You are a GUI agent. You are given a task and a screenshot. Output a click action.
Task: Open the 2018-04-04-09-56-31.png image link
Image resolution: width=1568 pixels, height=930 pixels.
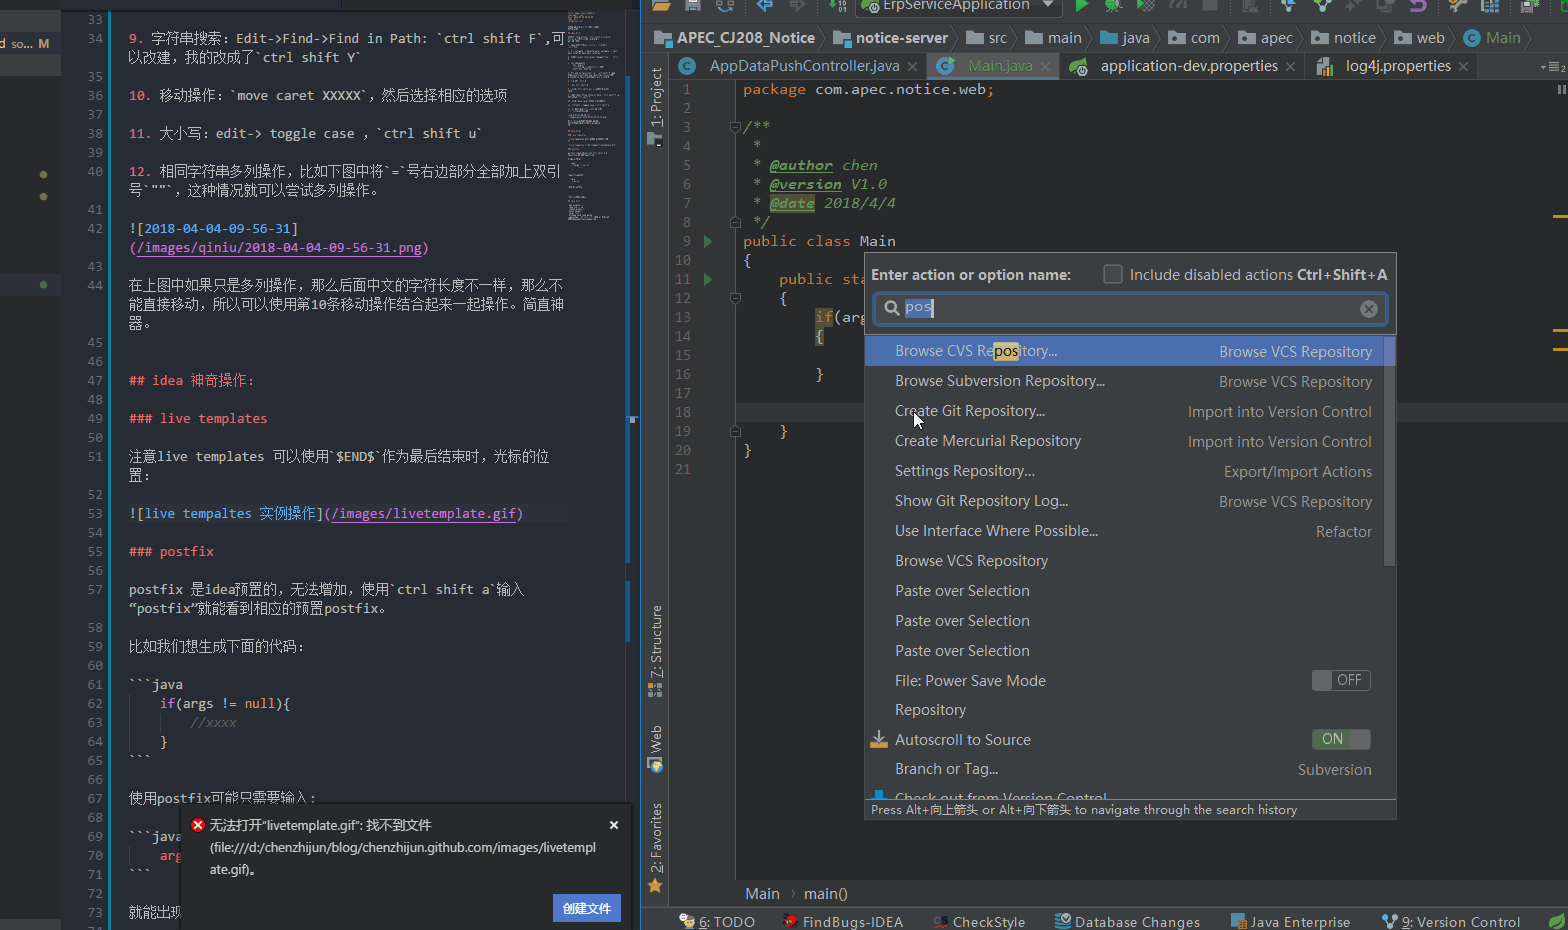coord(279,248)
